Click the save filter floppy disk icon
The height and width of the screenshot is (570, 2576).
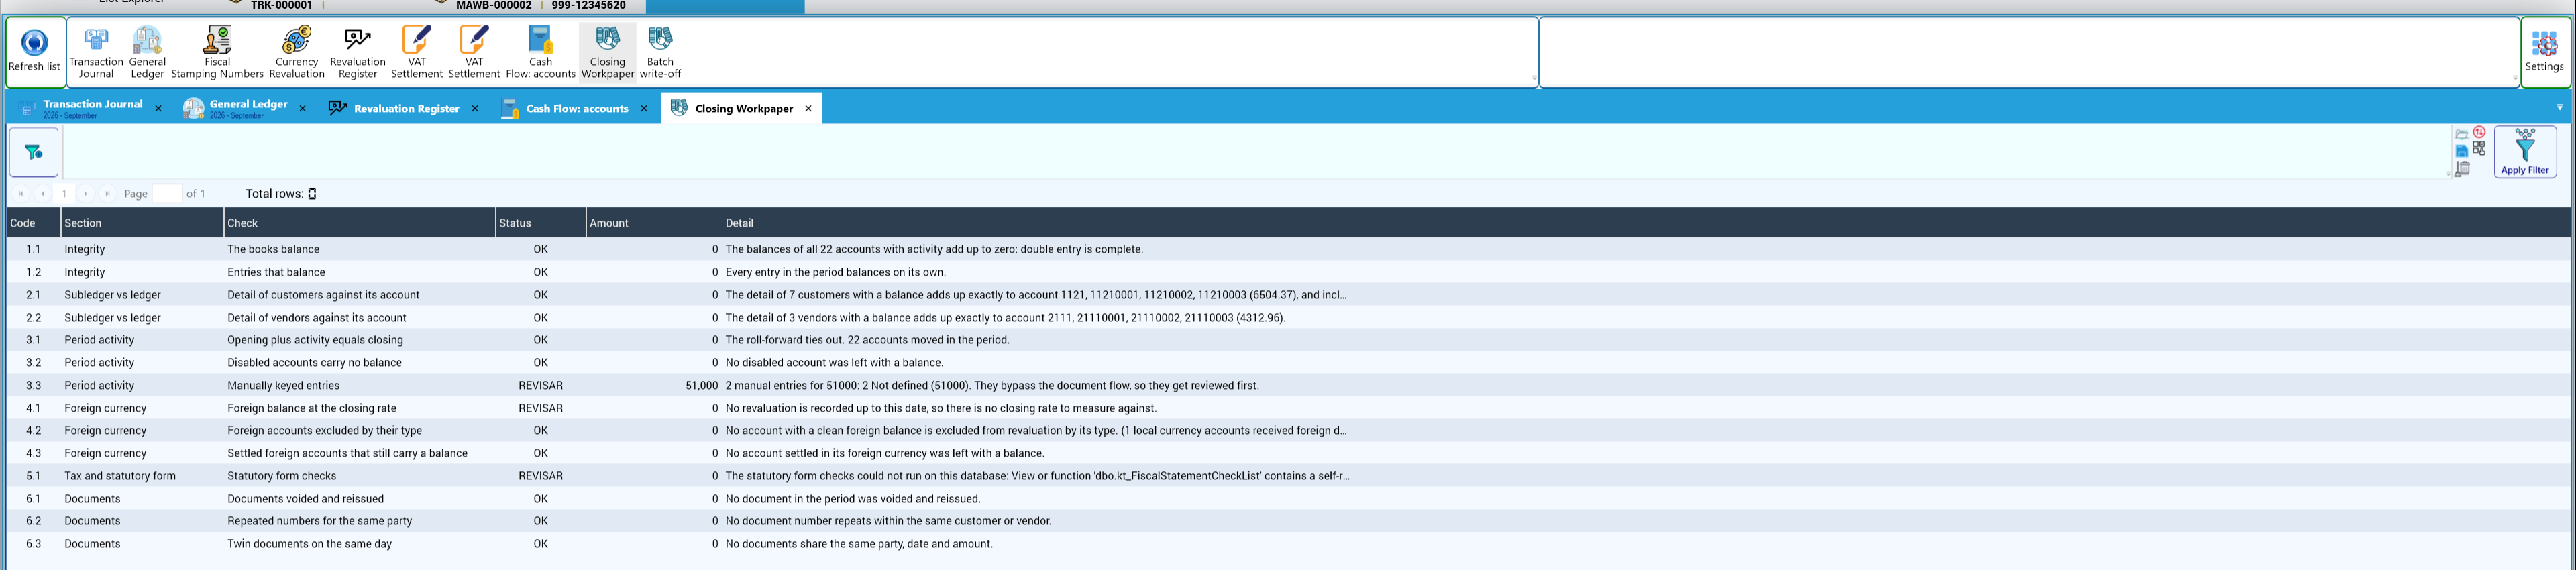2461,151
